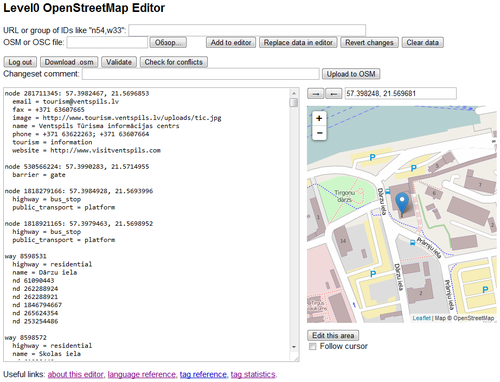Click the node 1818279166 line

[x=79, y=191]
